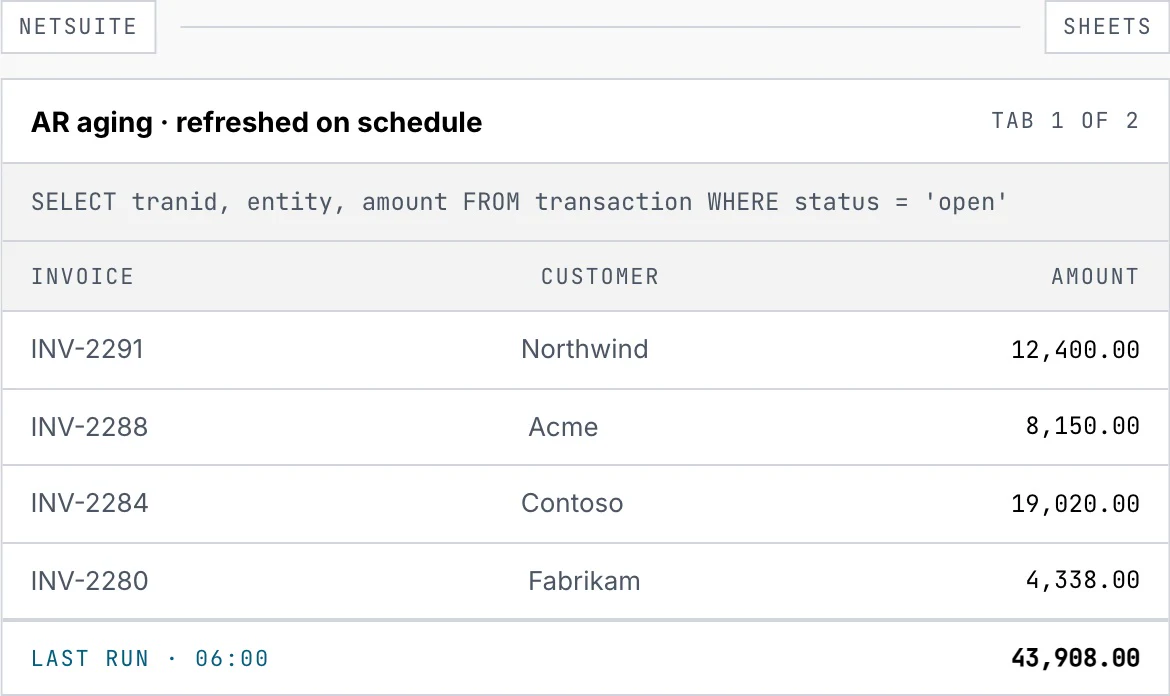Open invoice INV-2284
Viewport: 1170px width, 696px height.
90,504
